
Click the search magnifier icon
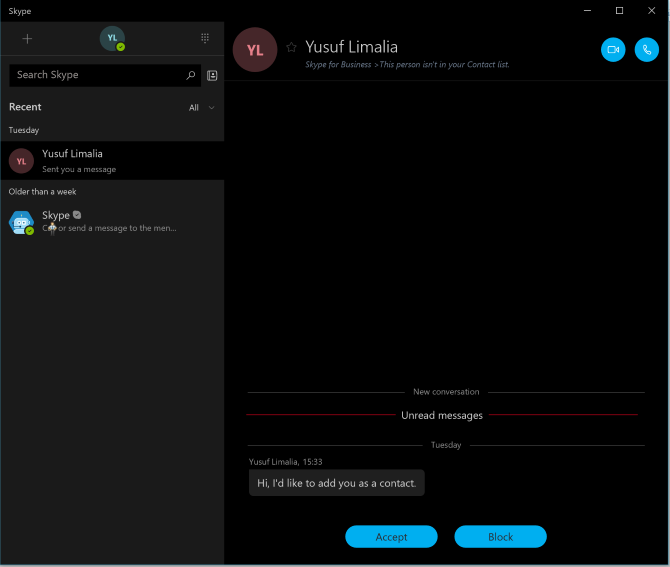191,75
